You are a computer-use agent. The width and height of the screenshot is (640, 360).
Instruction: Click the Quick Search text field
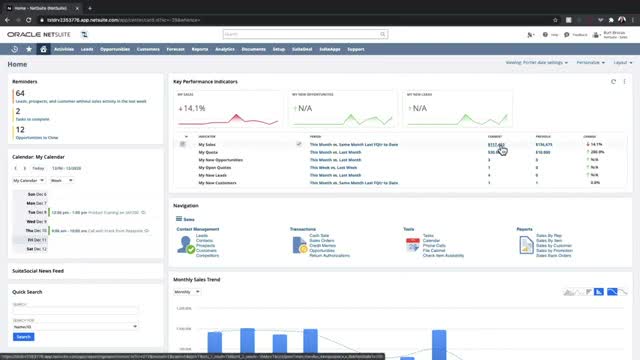75,311
